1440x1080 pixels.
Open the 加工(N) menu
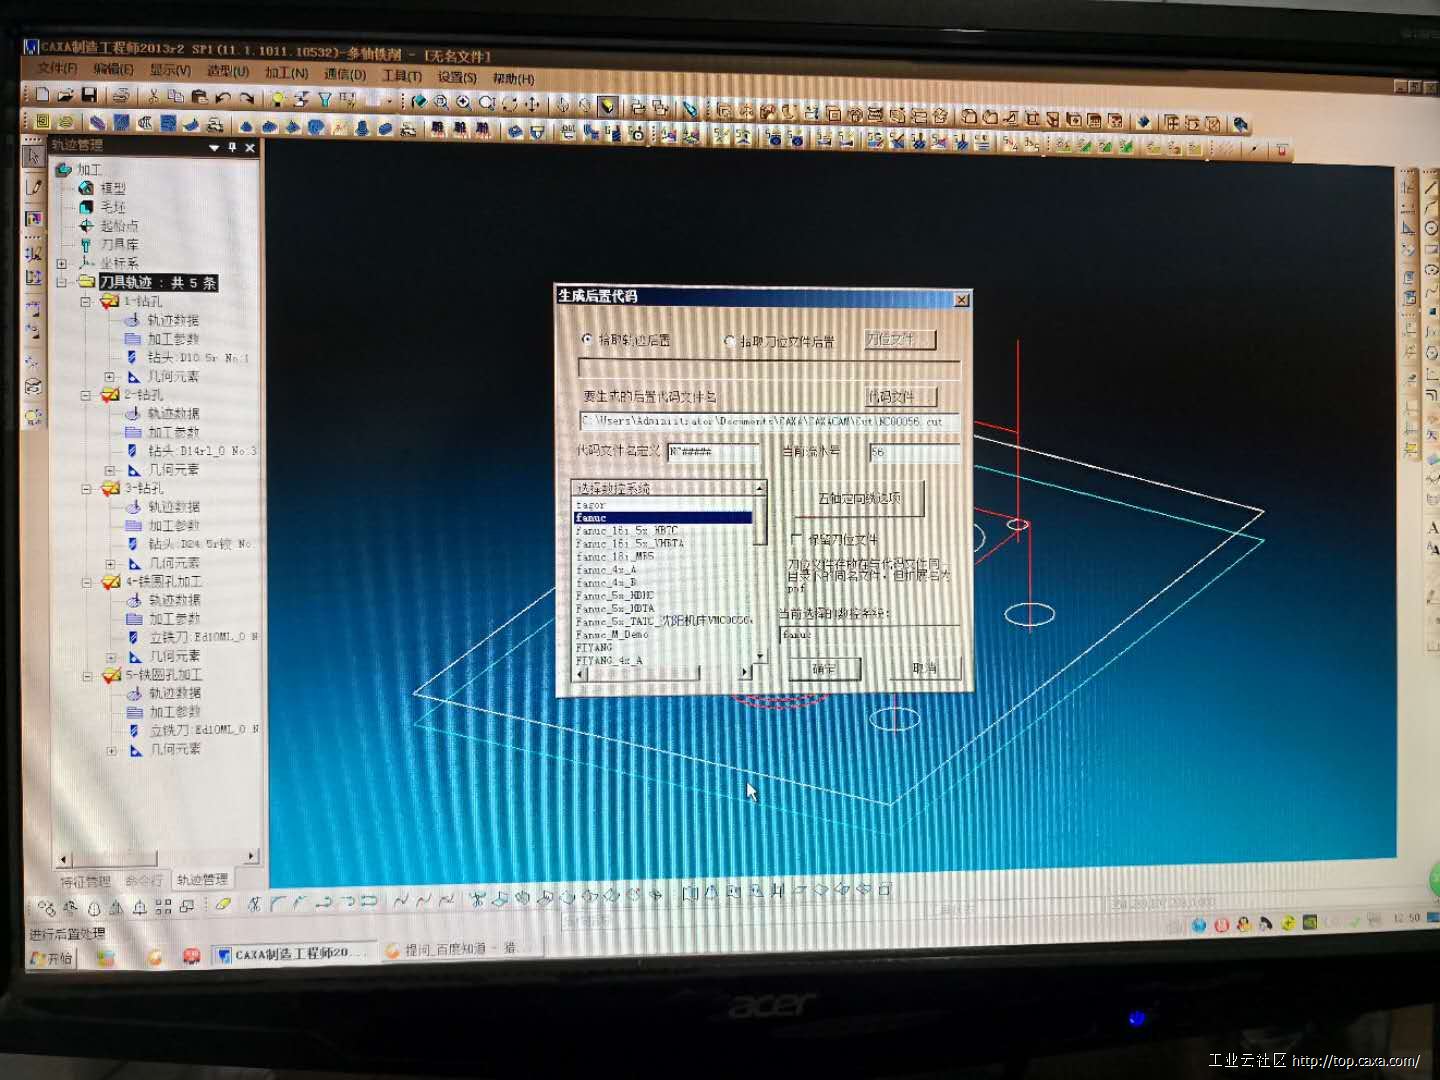click(x=286, y=72)
